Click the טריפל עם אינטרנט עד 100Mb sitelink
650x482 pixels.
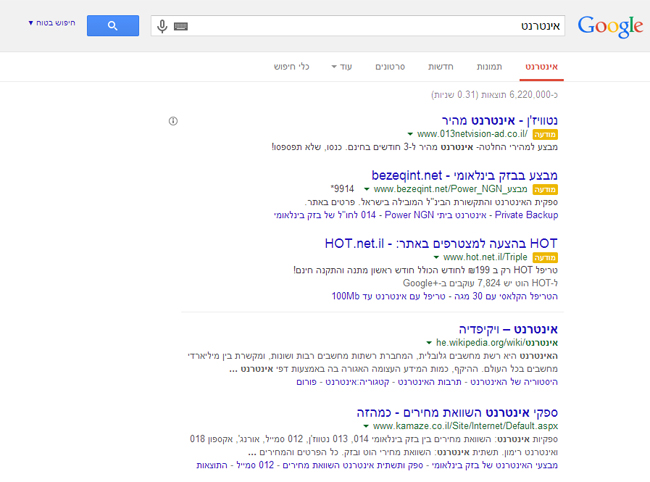[x=388, y=296]
